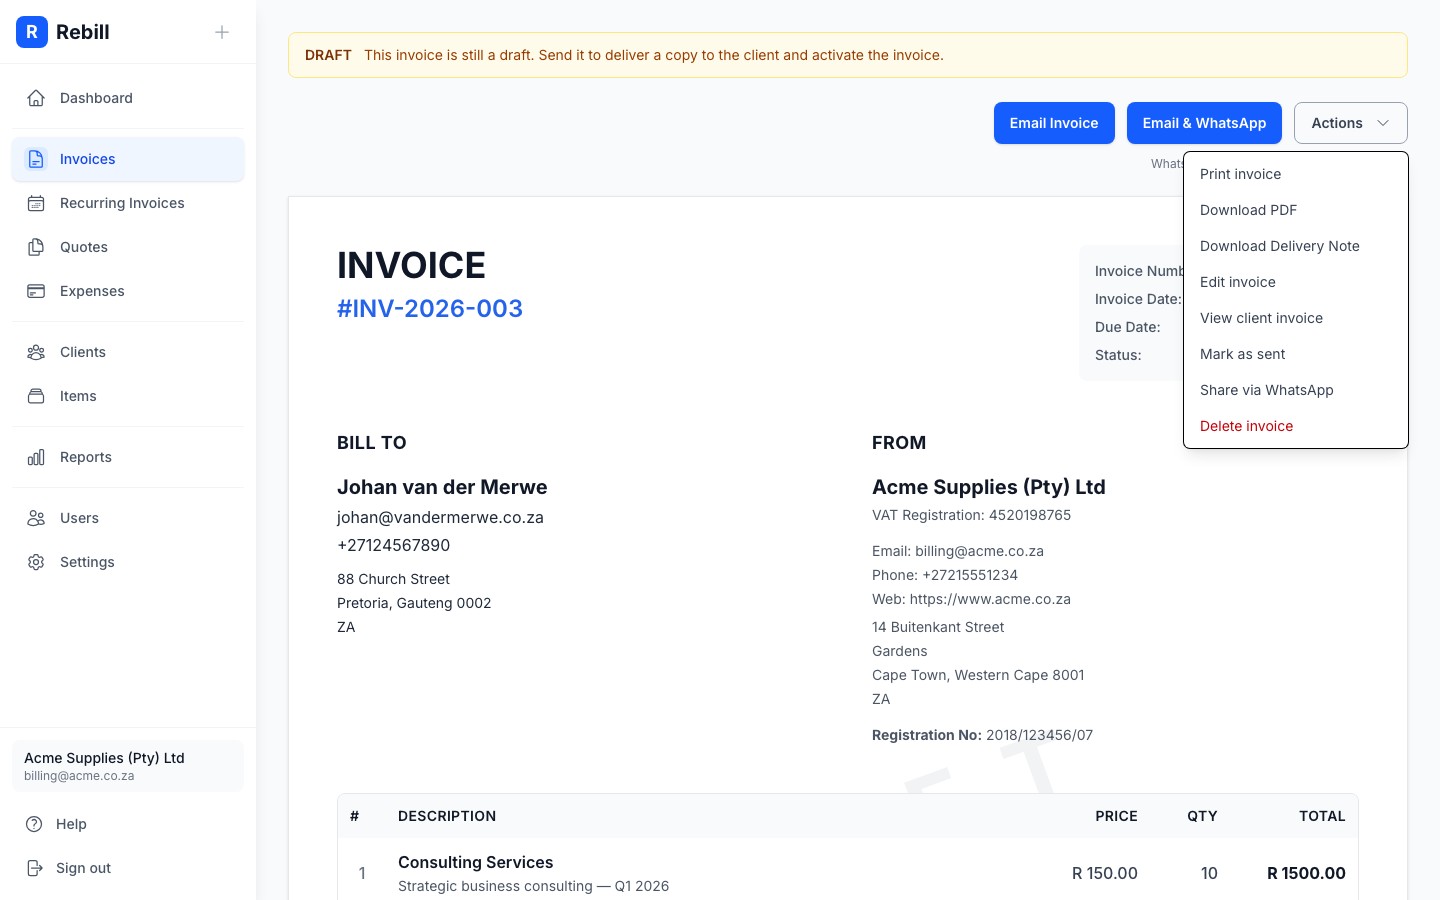Open the Expenses section icon

click(36, 291)
